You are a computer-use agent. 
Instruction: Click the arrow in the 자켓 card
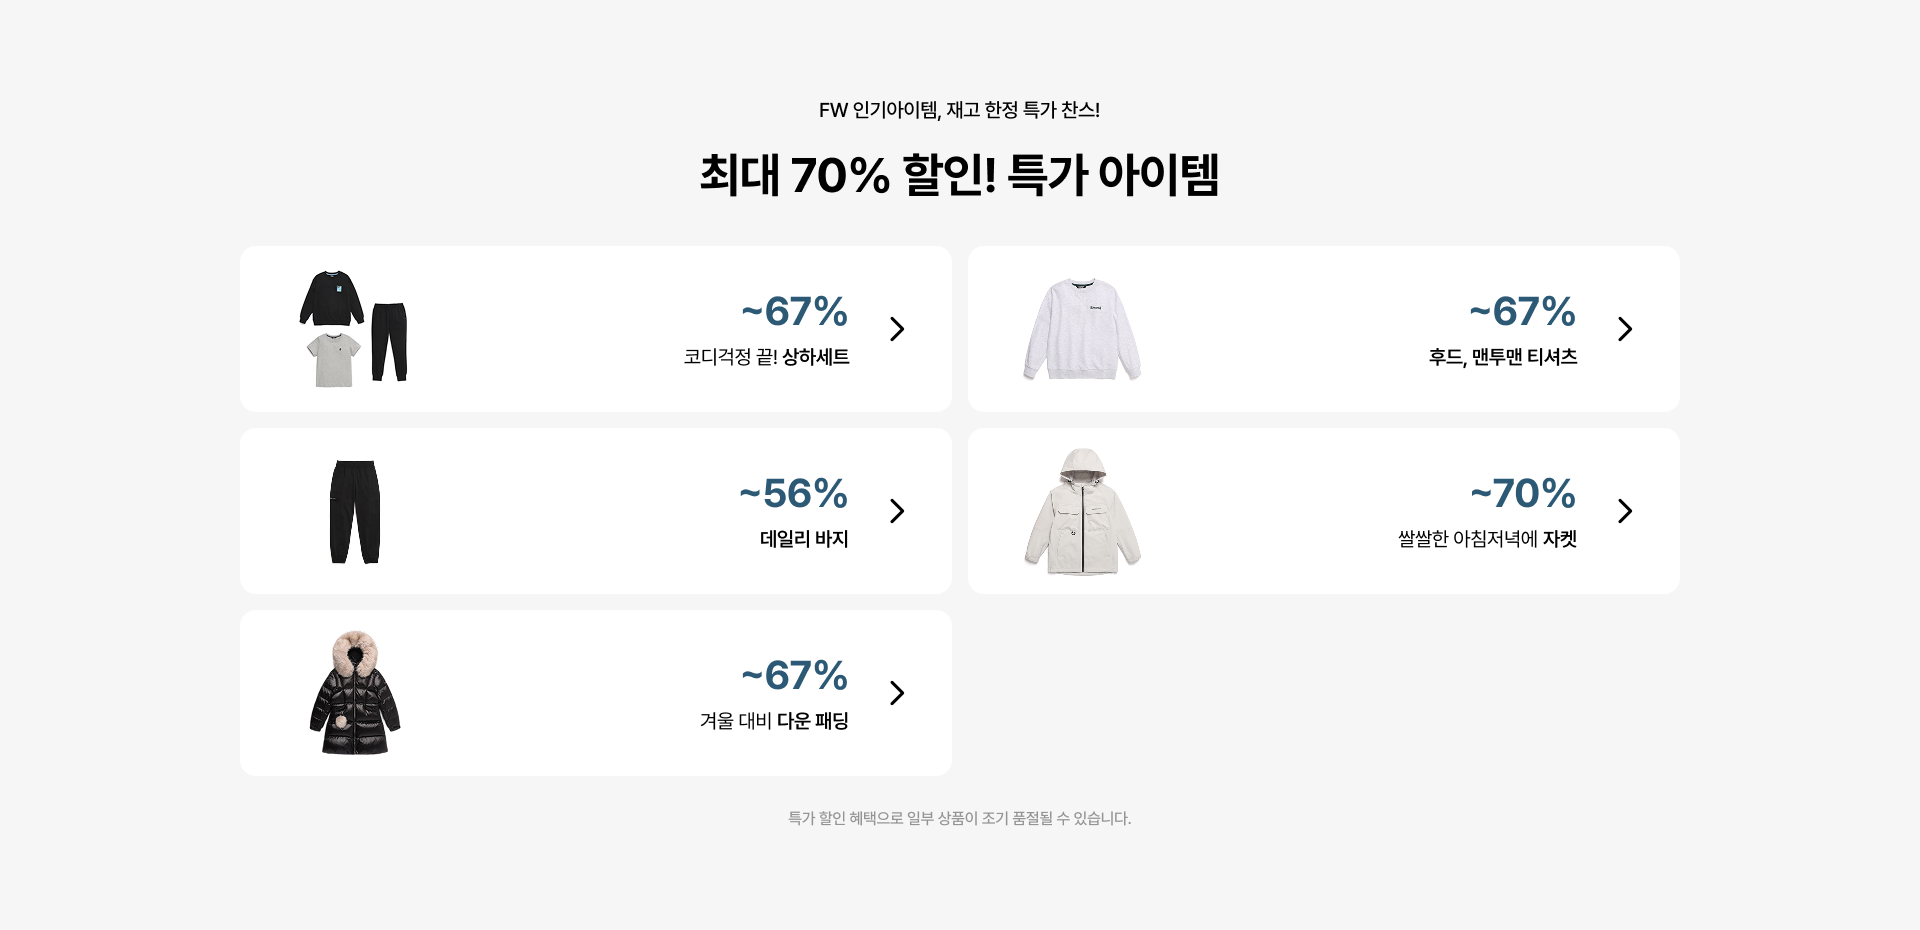point(1625,511)
